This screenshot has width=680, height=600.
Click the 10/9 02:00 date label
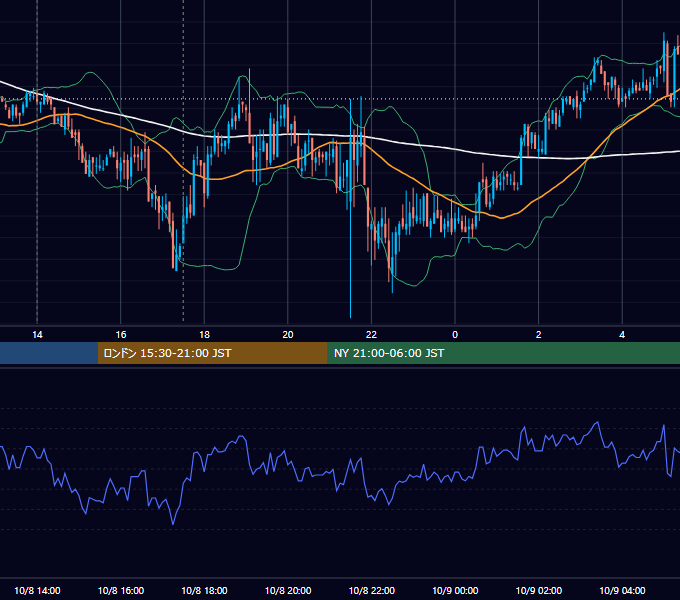point(539,590)
